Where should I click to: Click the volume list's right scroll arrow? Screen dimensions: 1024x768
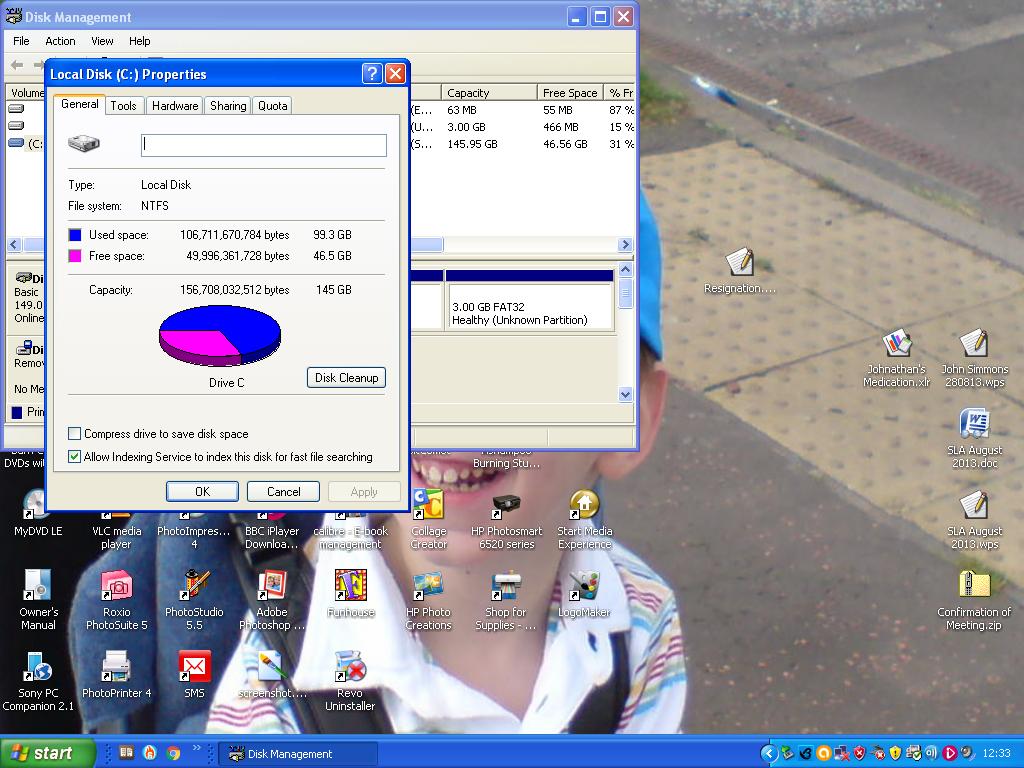coord(625,245)
